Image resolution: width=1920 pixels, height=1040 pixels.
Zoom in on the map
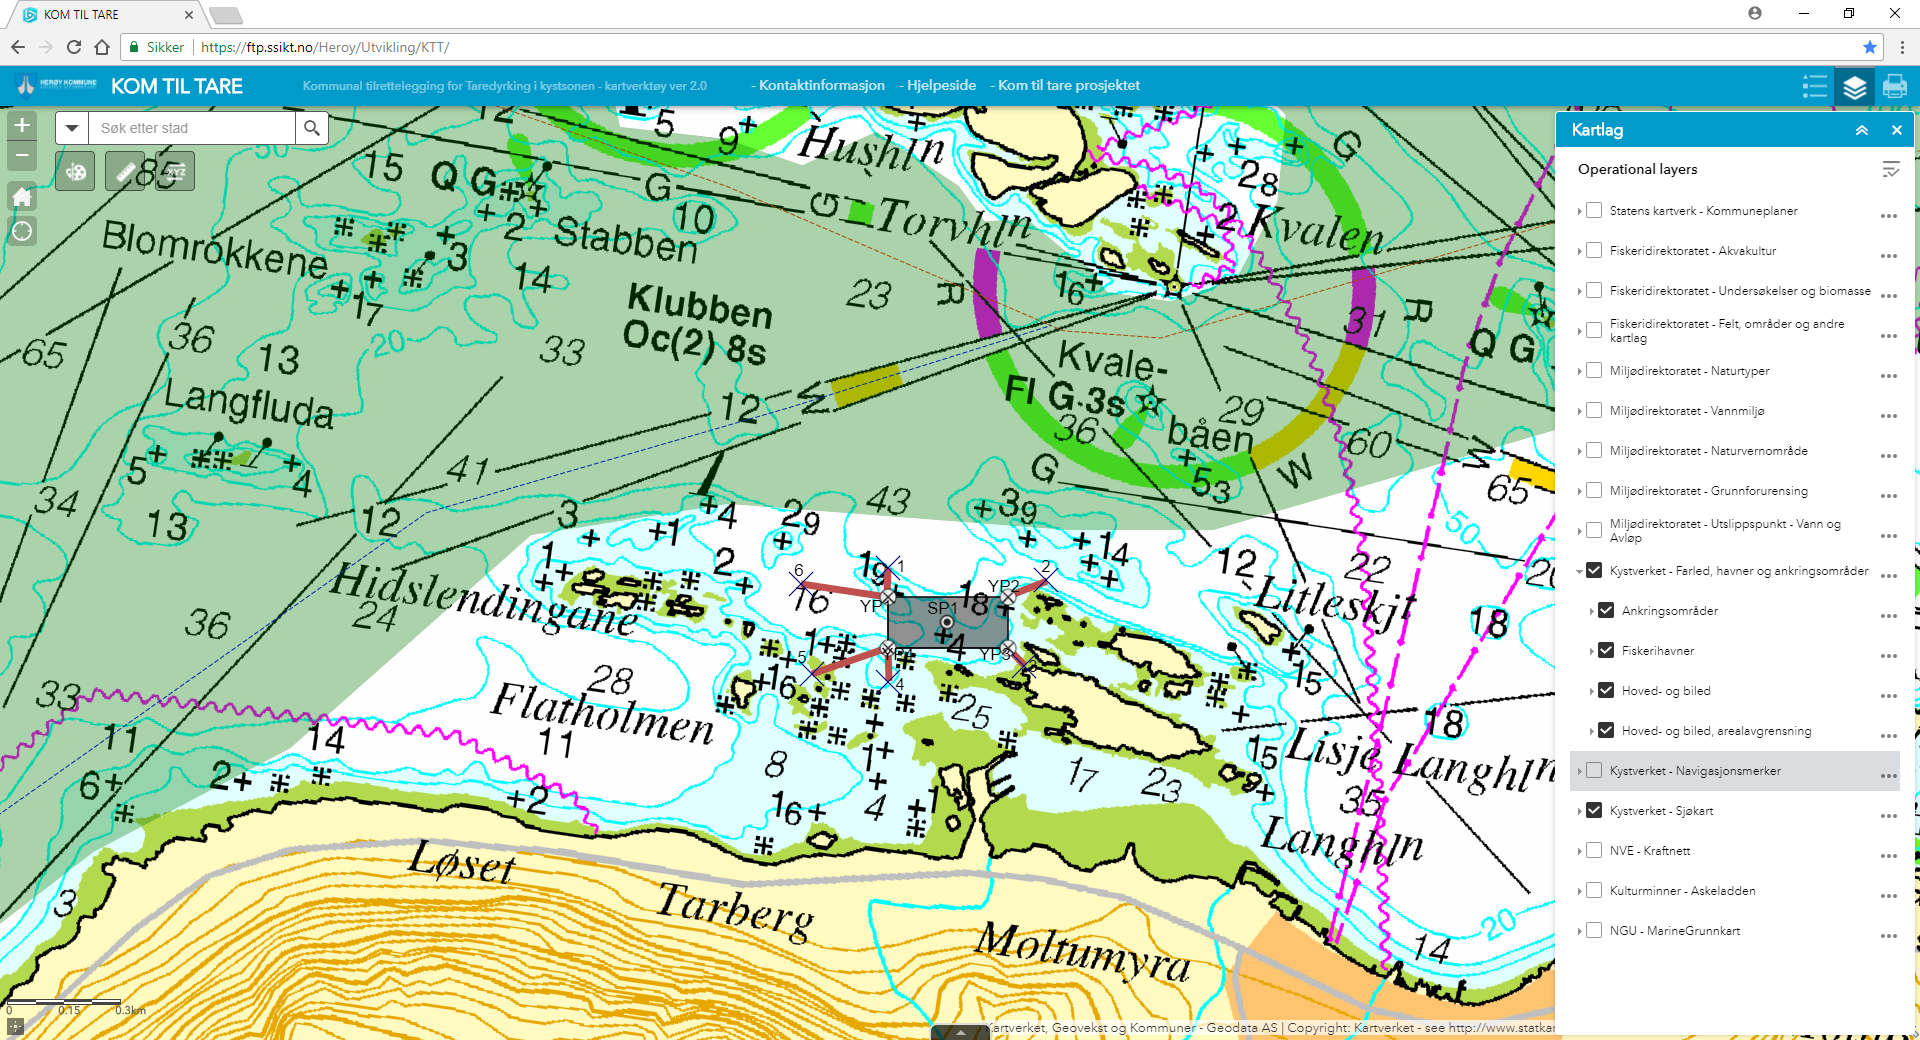[x=22, y=126]
